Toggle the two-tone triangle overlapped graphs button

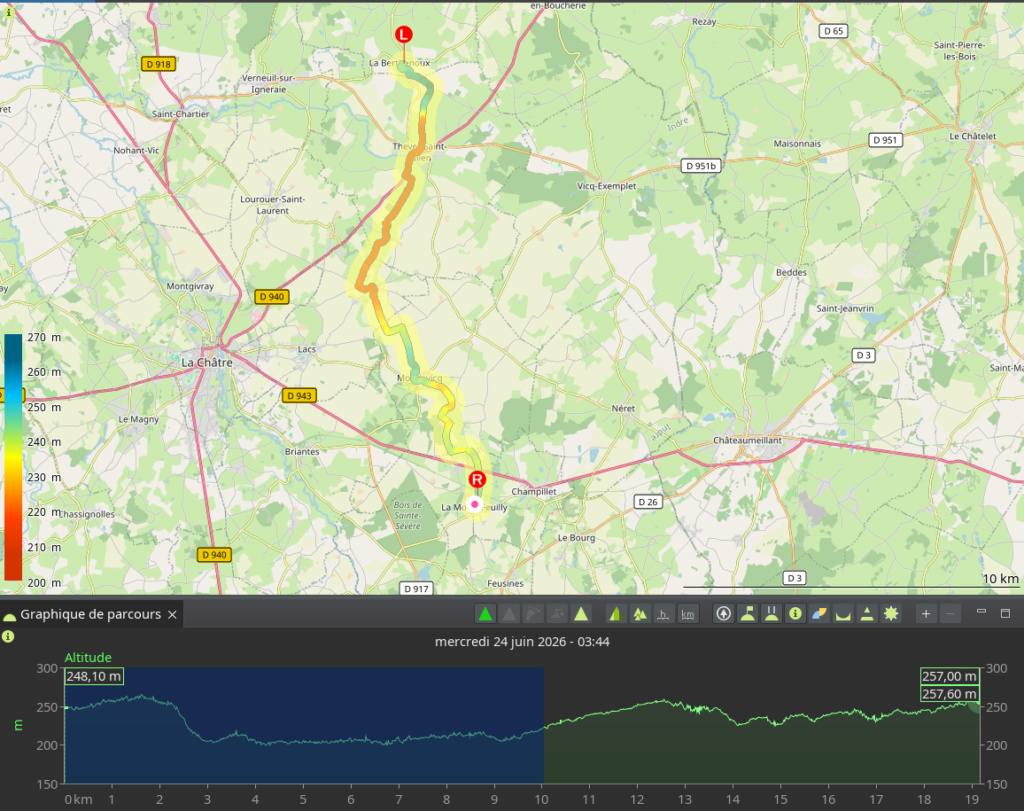coord(615,614)
